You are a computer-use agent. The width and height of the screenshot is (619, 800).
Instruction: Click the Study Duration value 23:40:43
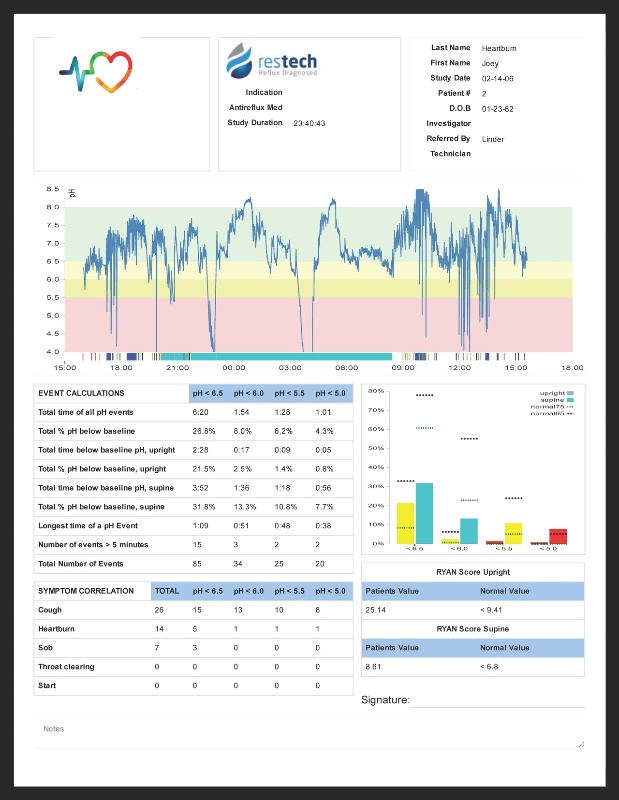309,123
